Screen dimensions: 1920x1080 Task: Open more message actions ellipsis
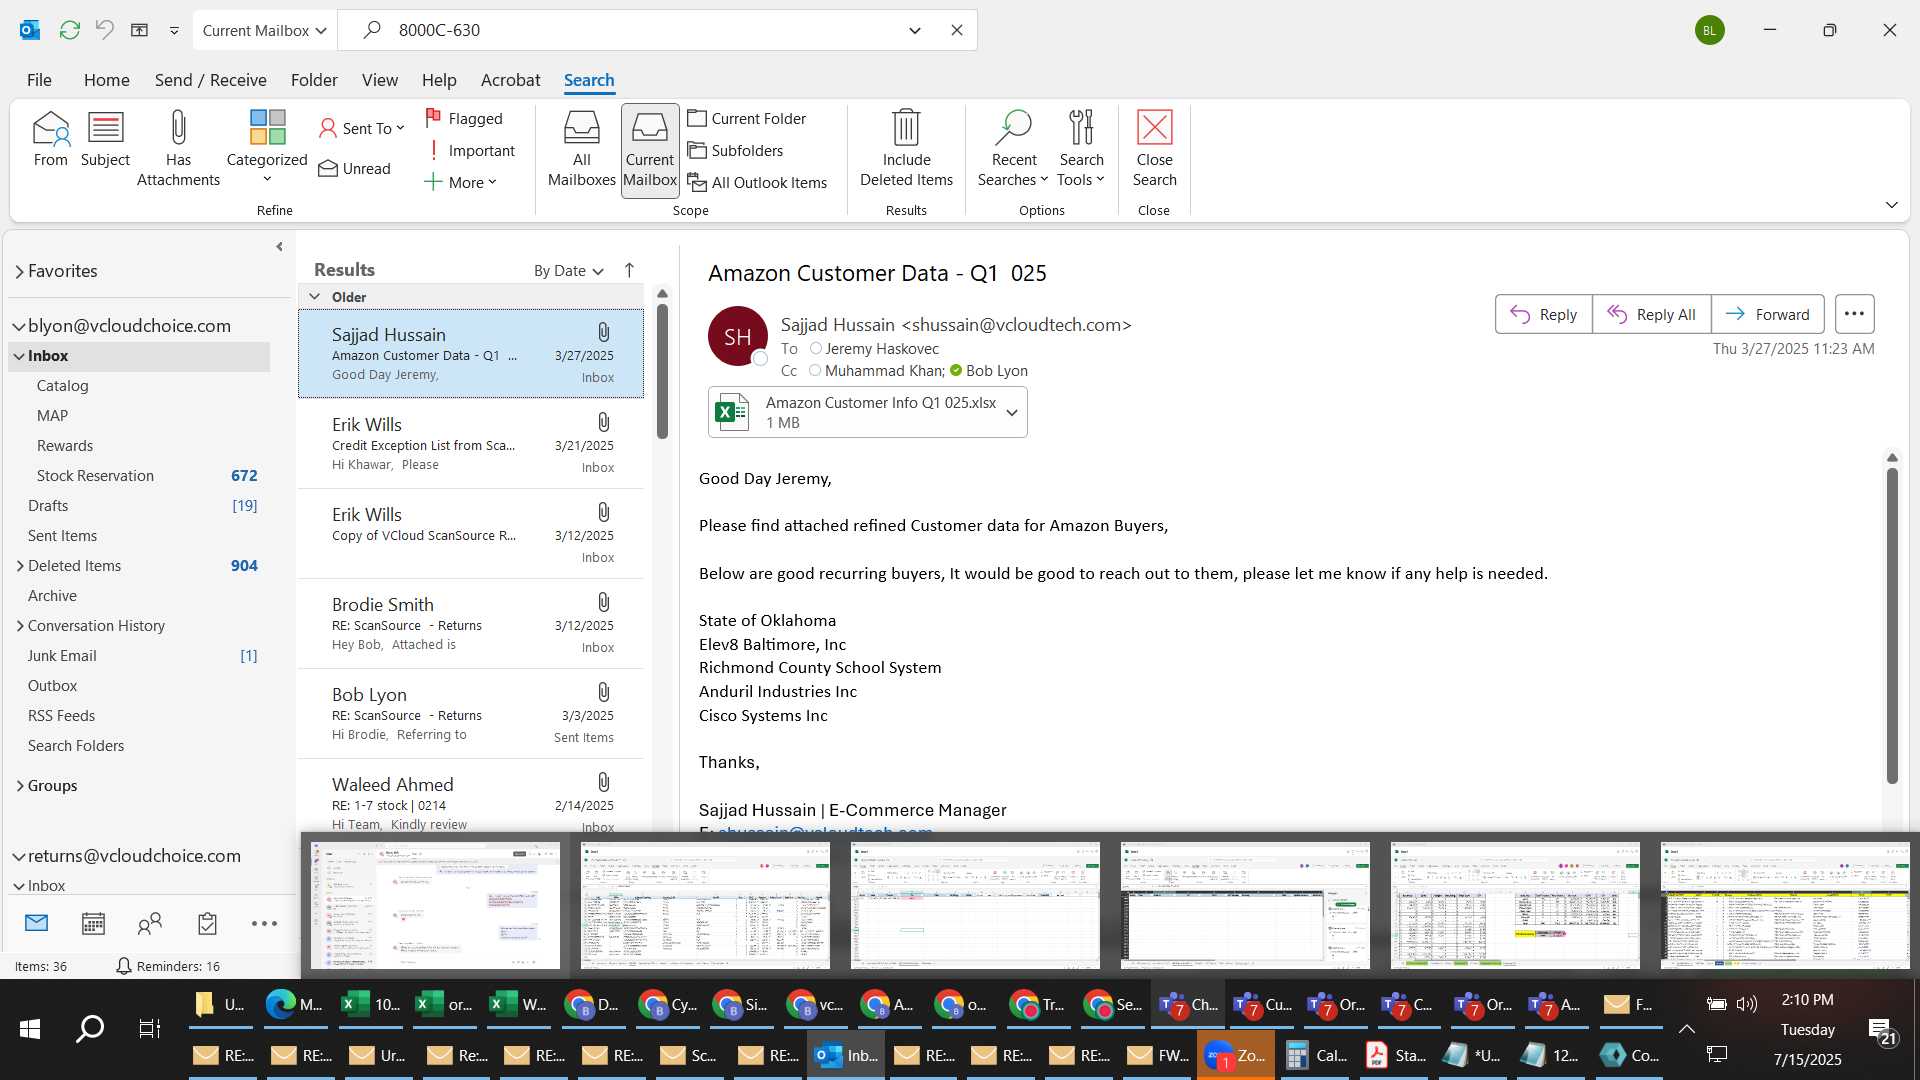click(1854, 314)
